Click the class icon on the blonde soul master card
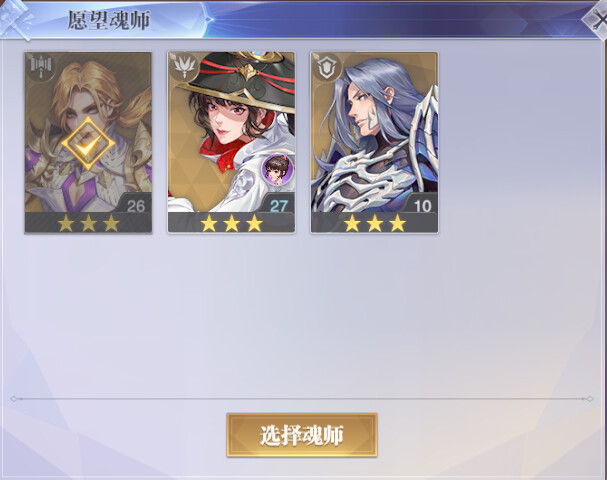The height and width of the screenshot is (480, 607). [x=41, y=66]
